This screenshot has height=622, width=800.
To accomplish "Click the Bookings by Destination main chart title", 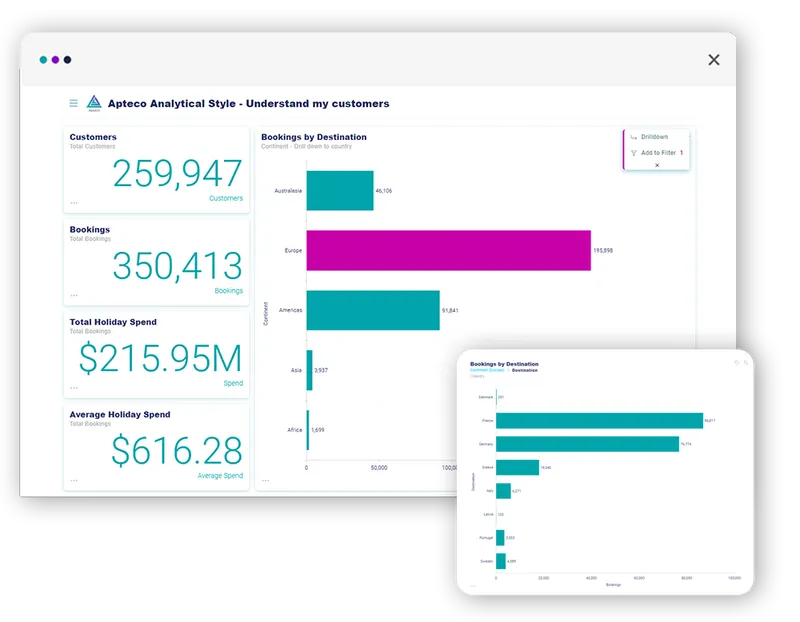I will click(x=314, y=137).
